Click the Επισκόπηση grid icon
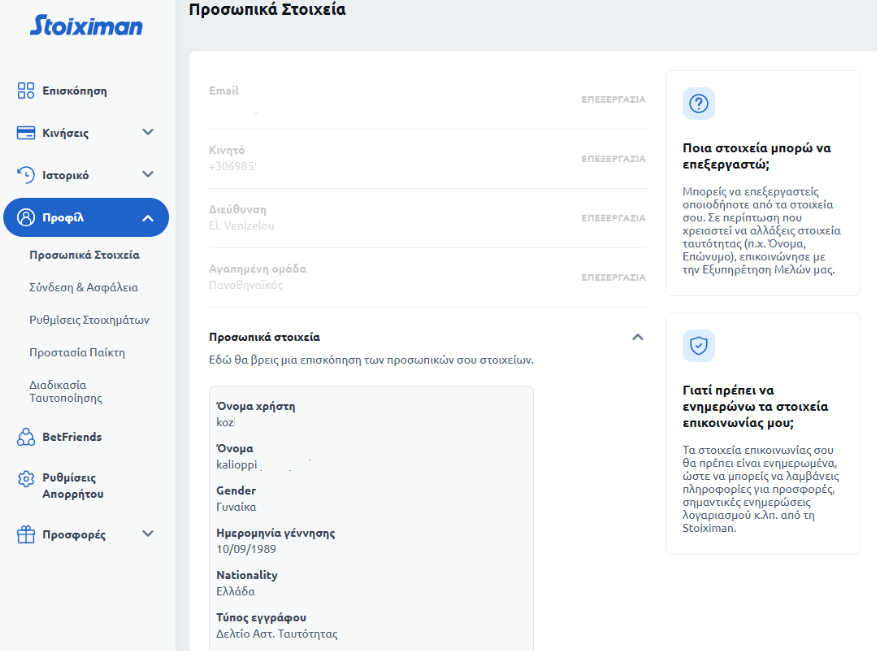The width and height of the screenshot is (877, 651). 26,91
